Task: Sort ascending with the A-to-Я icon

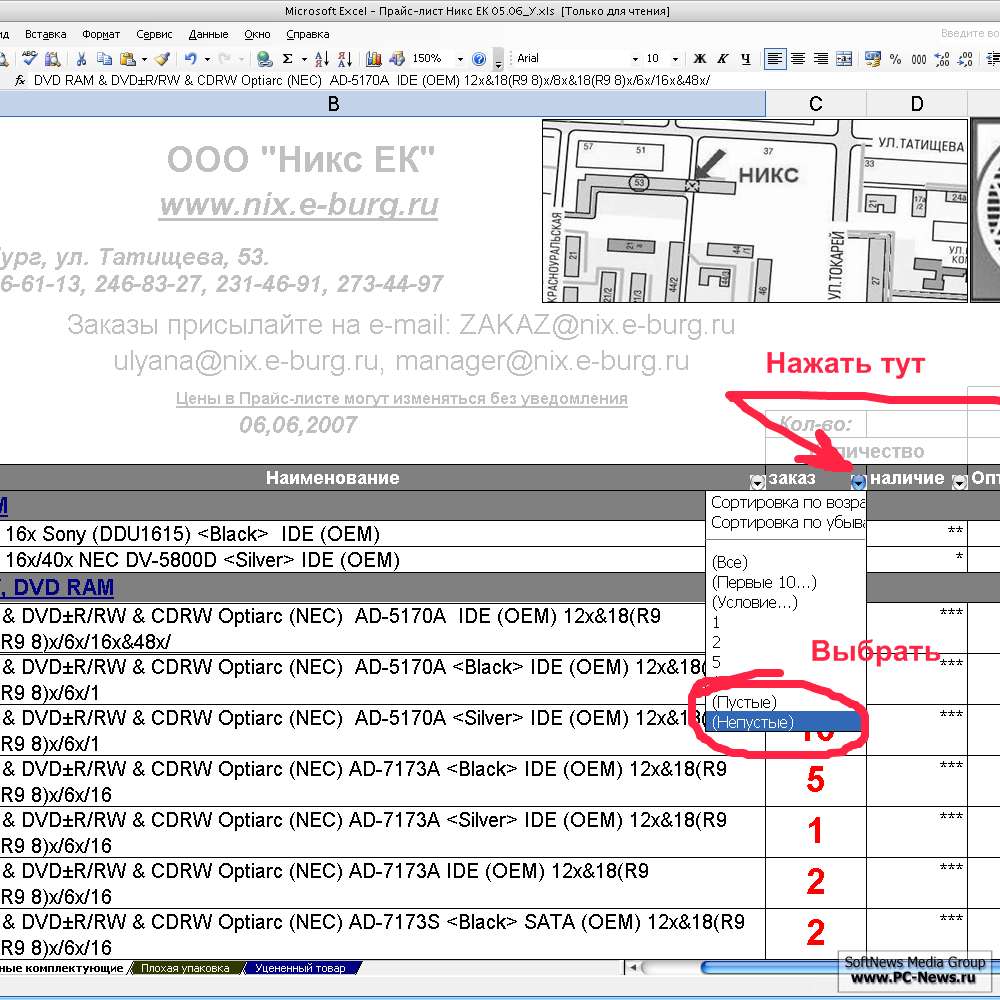Action: [322, 59]
